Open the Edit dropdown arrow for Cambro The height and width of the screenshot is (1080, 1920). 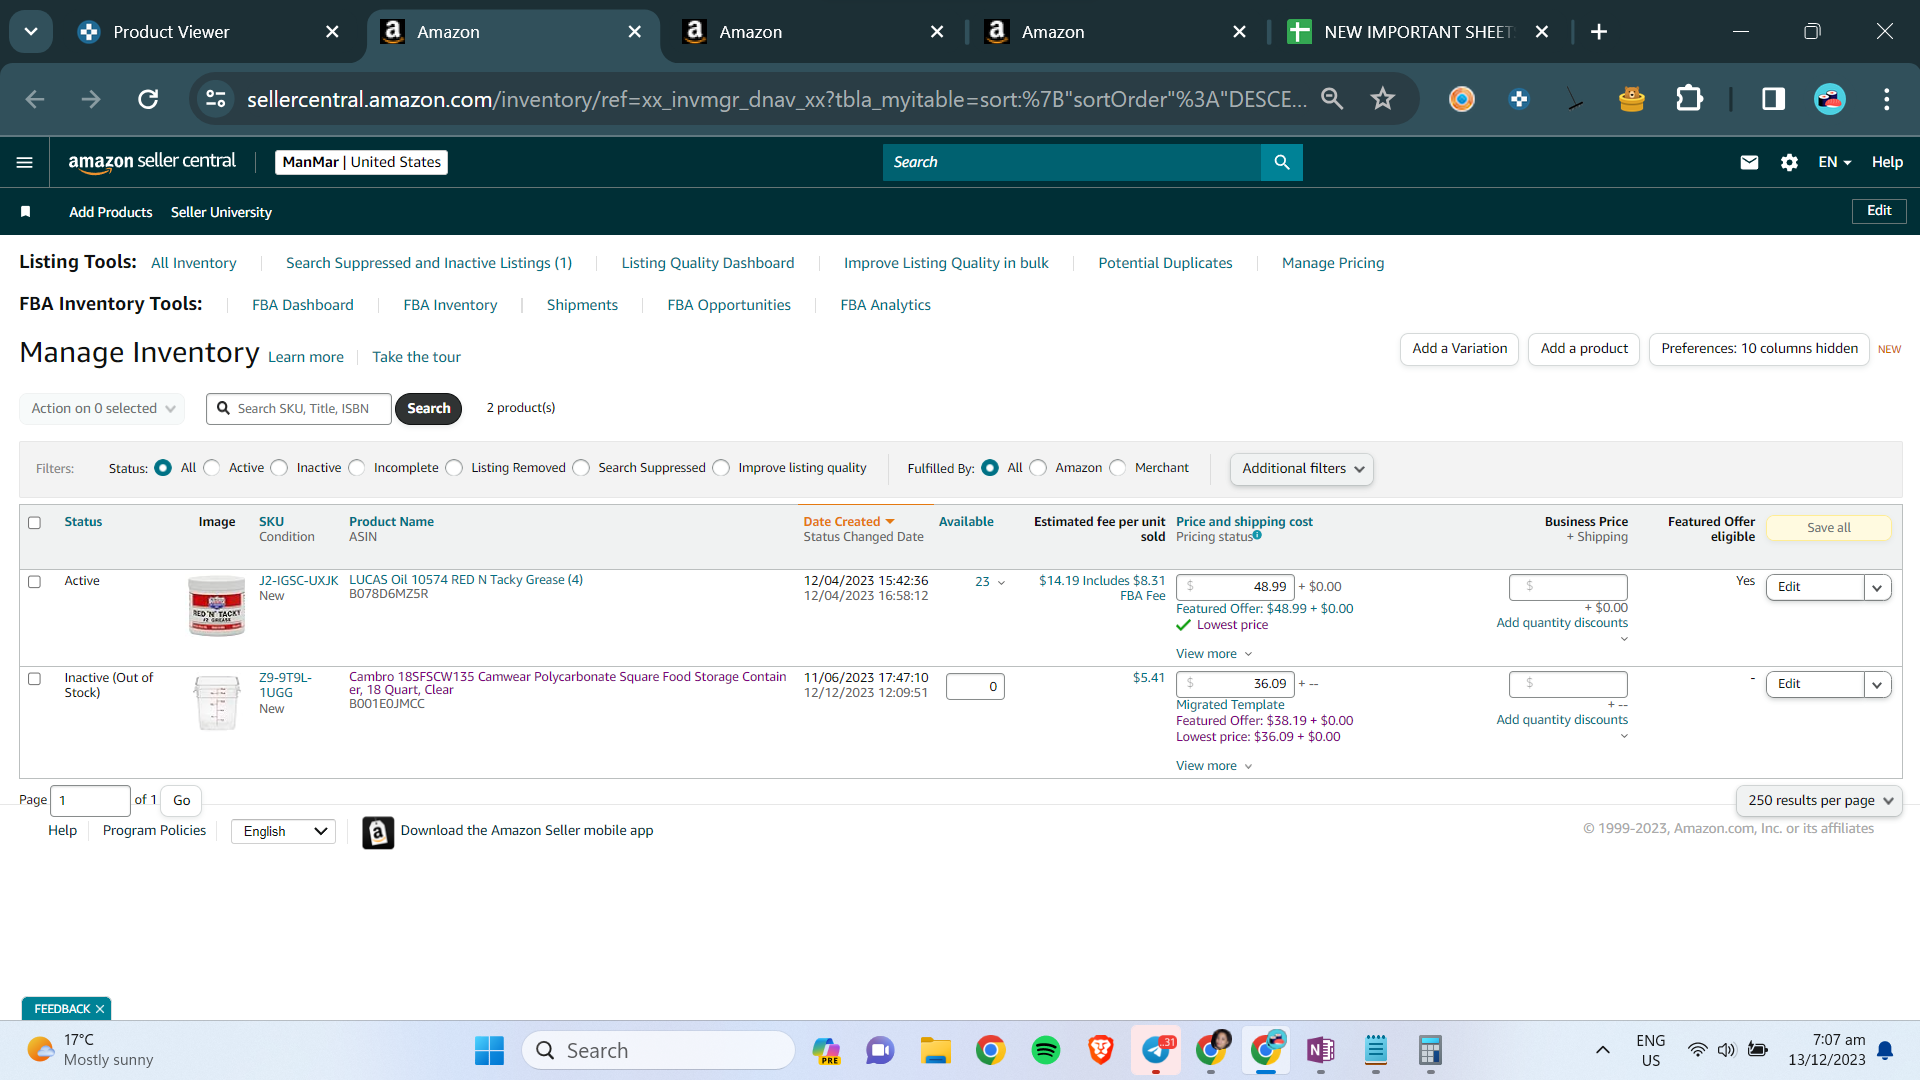click(x=1878, y=684)
